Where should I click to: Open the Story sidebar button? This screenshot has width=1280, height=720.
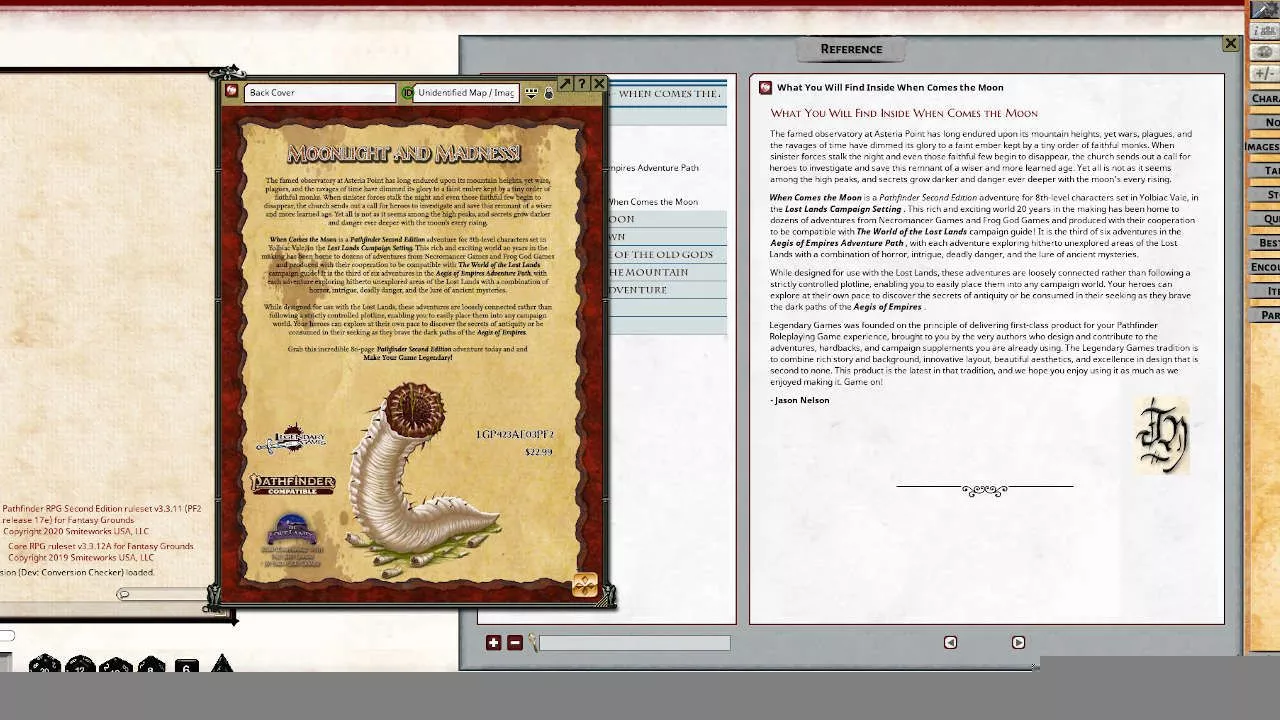pos(1264,194)
